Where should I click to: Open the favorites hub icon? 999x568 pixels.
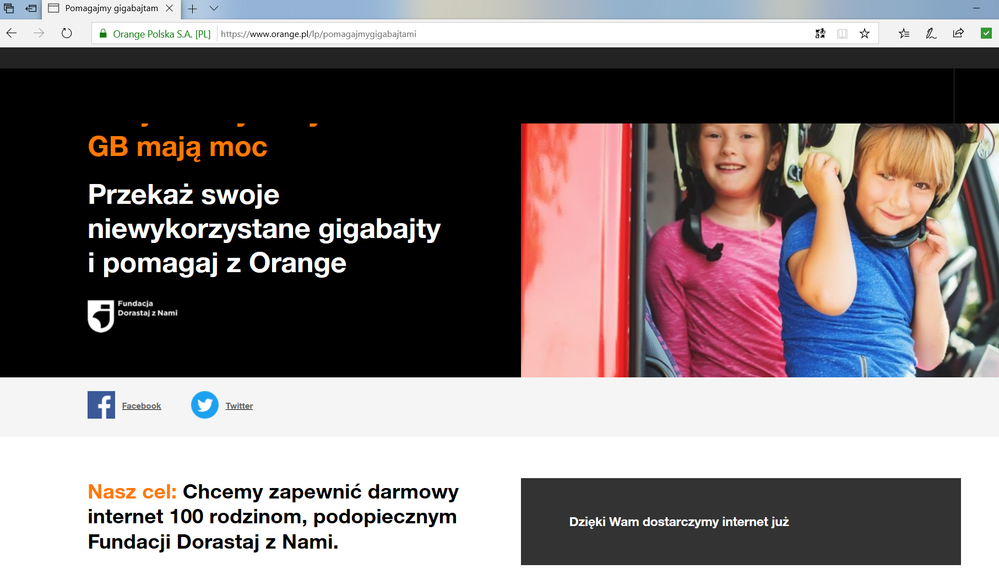tap(904, 34)
